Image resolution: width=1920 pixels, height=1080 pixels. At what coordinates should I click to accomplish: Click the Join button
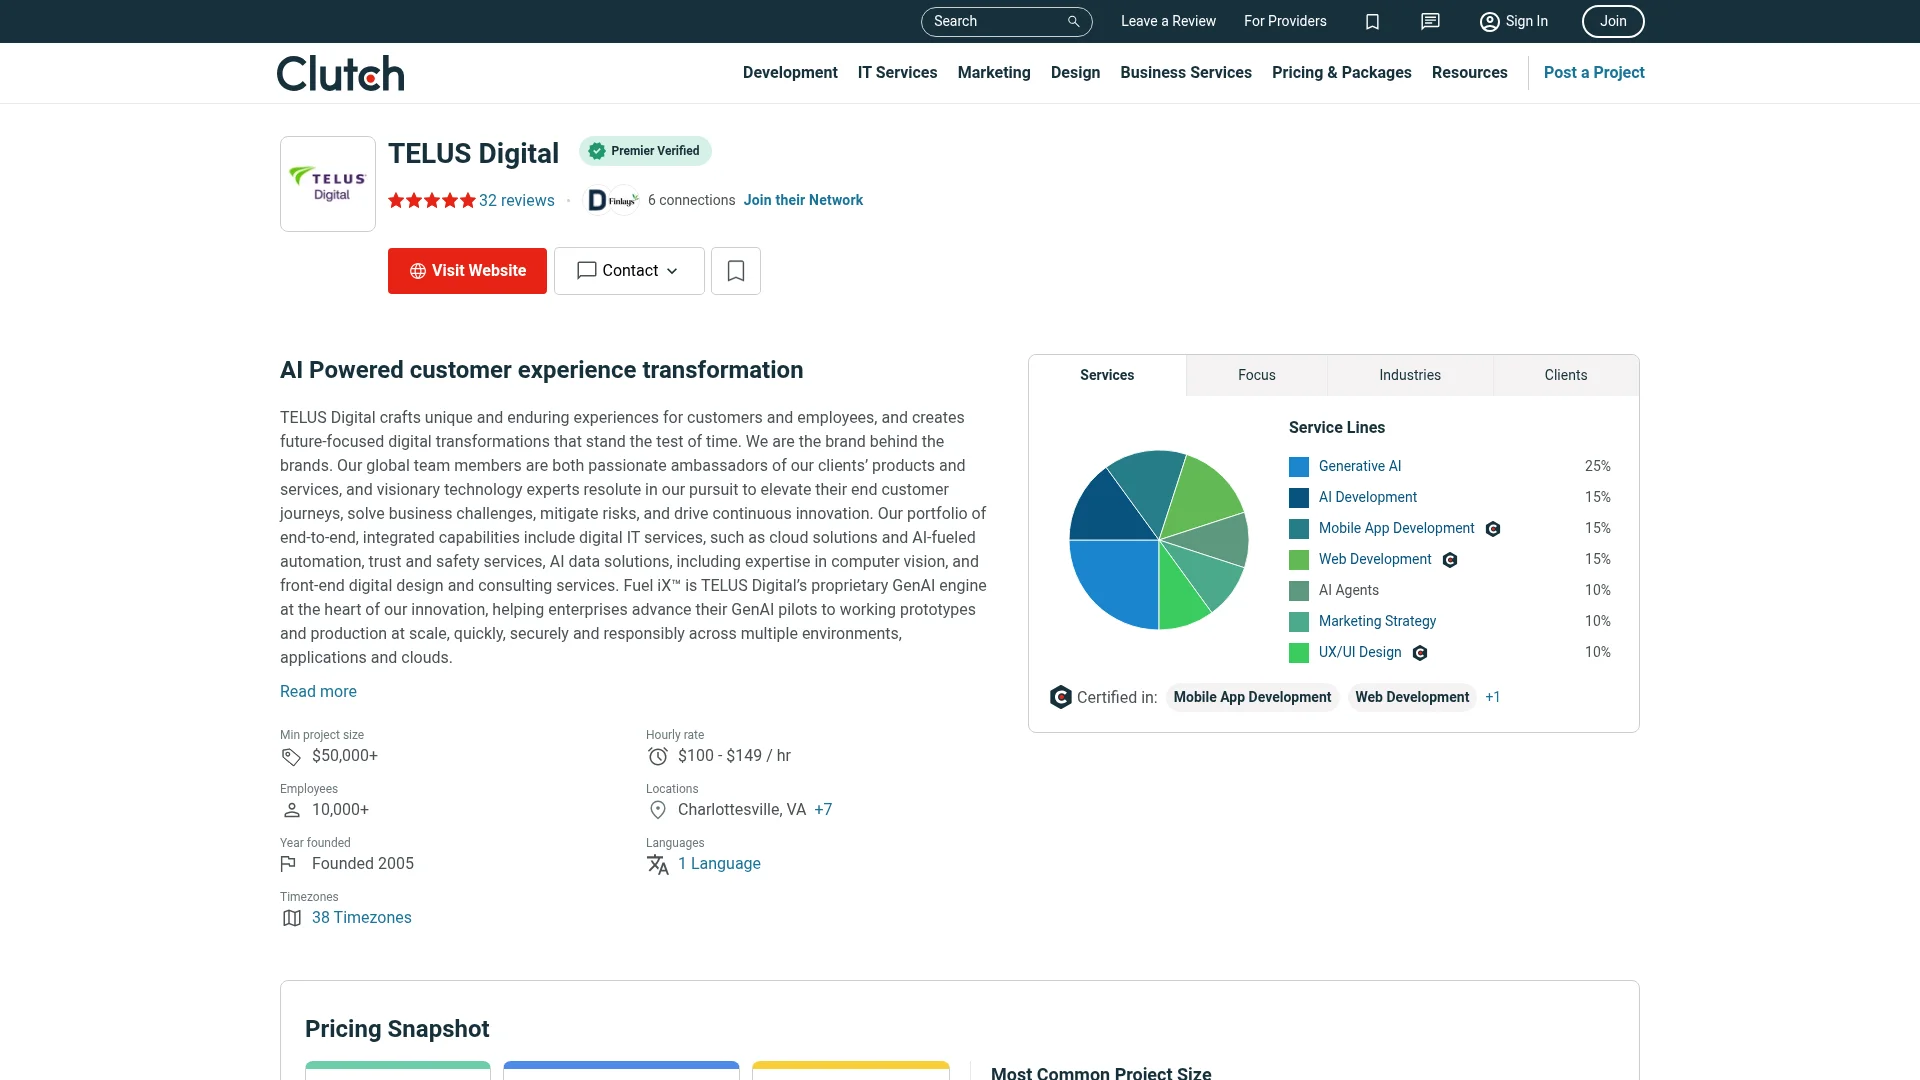coord(1613,21)
